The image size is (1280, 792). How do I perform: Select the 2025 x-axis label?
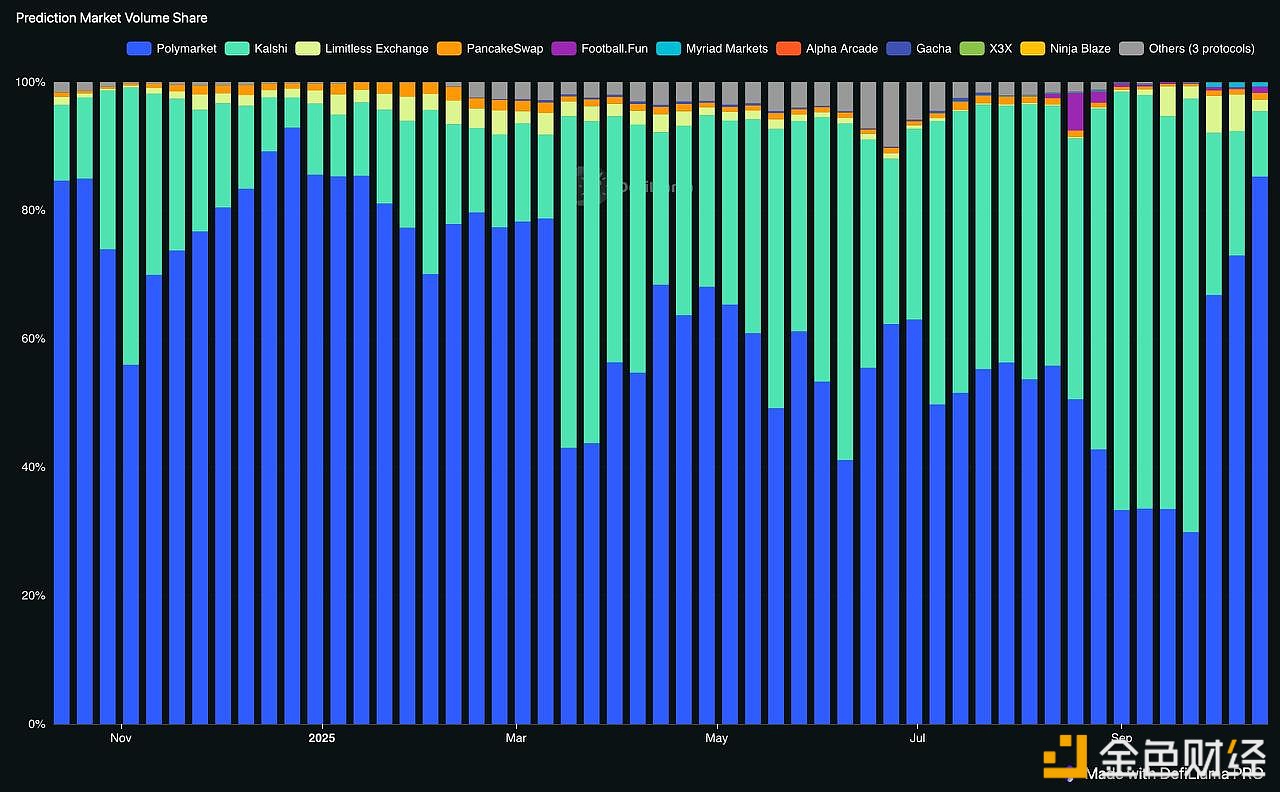[x=322, y=739]
